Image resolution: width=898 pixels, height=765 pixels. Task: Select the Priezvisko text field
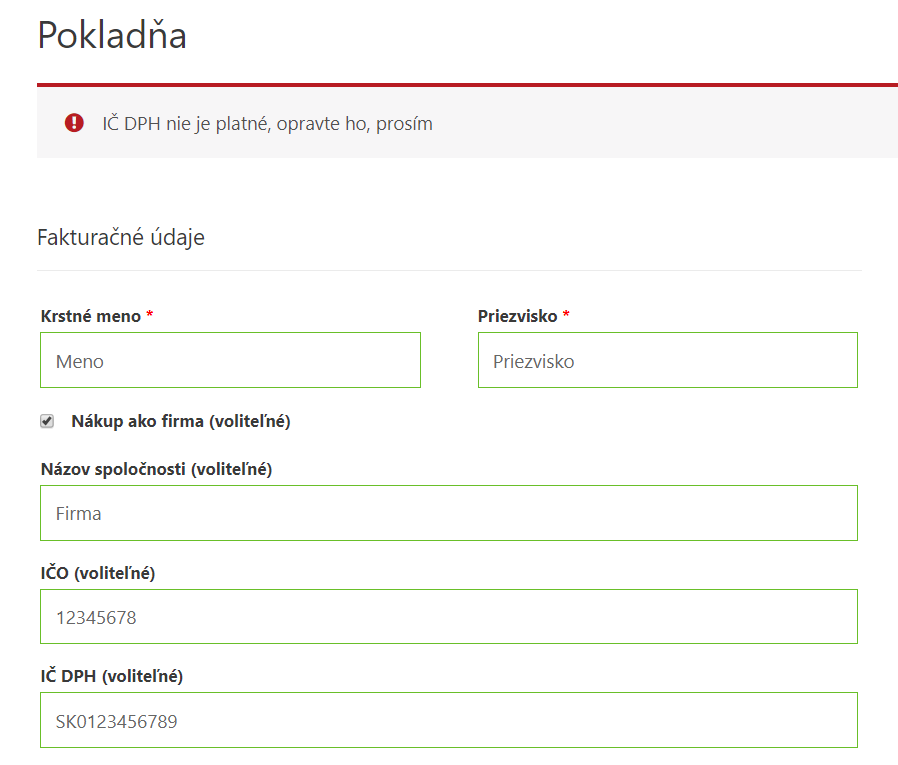pyautogui.click(x=667, y=360)
